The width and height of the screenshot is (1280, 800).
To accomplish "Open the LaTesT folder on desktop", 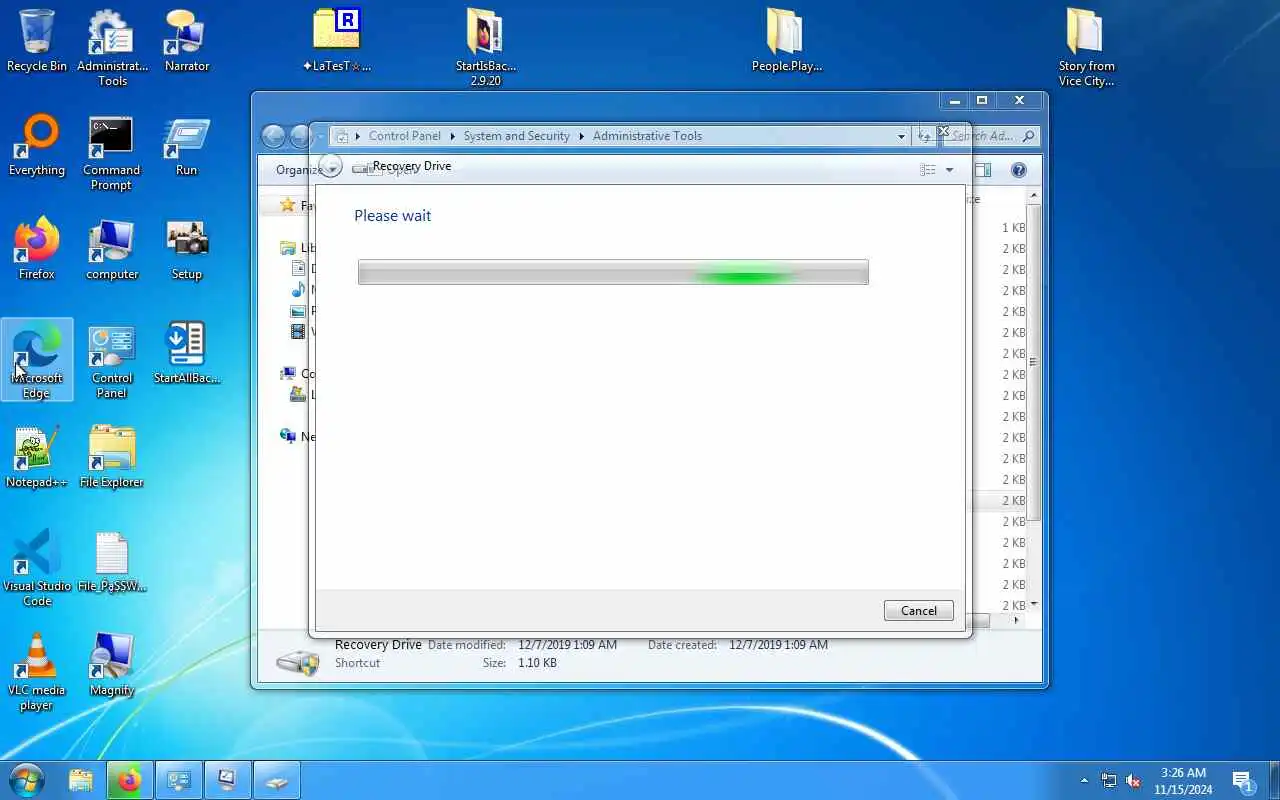I will click(x=337, y=41).
